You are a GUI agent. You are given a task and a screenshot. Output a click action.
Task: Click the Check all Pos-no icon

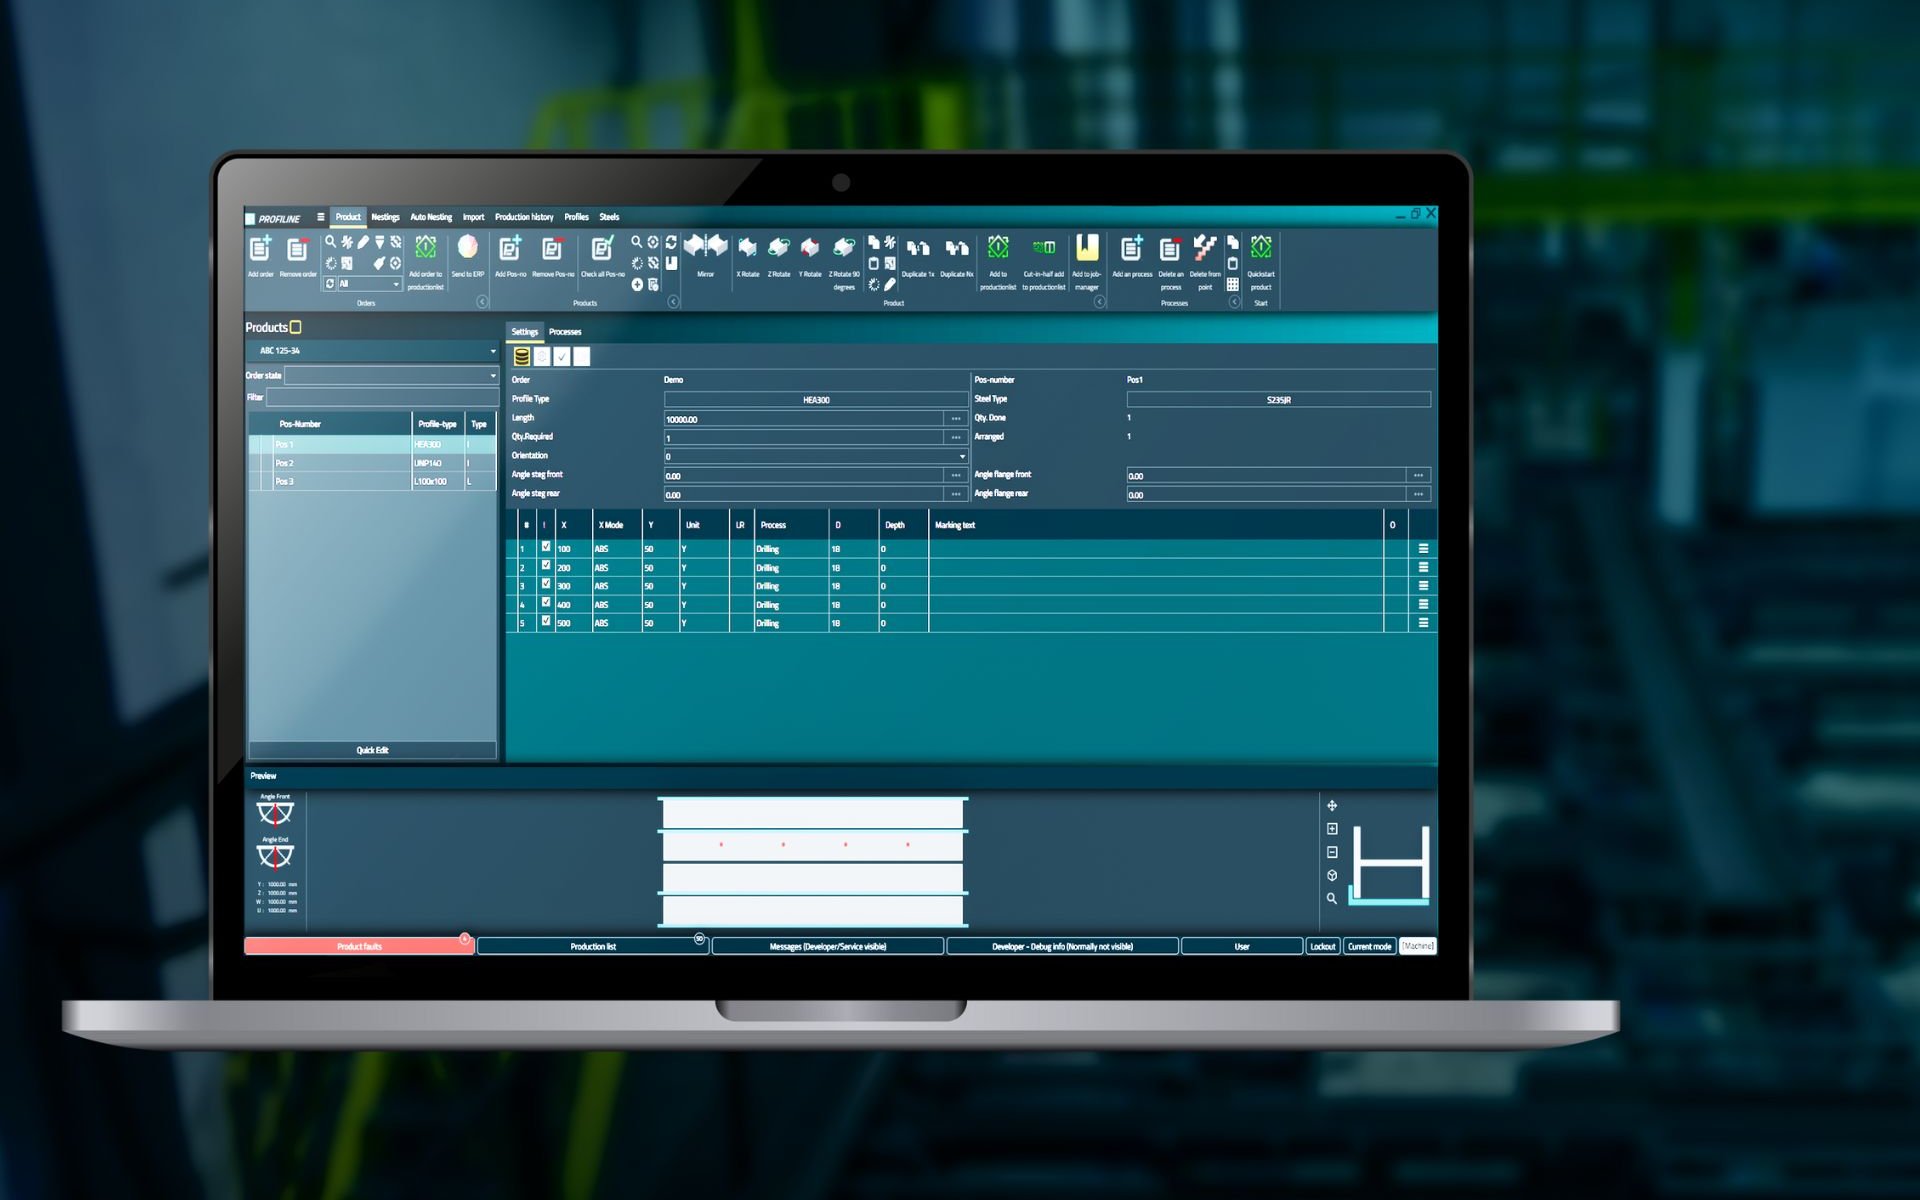602,248
